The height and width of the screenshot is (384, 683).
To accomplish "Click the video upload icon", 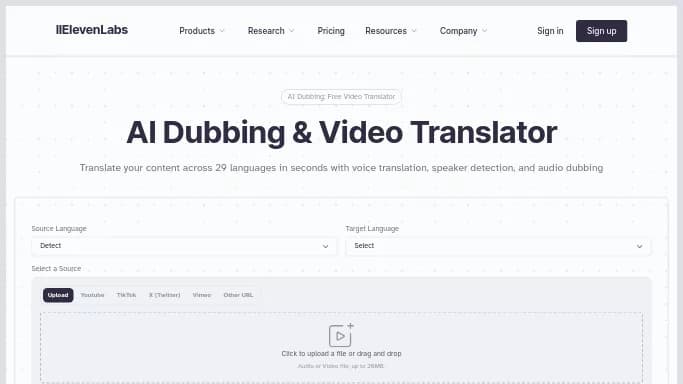I will click(341, 335).
